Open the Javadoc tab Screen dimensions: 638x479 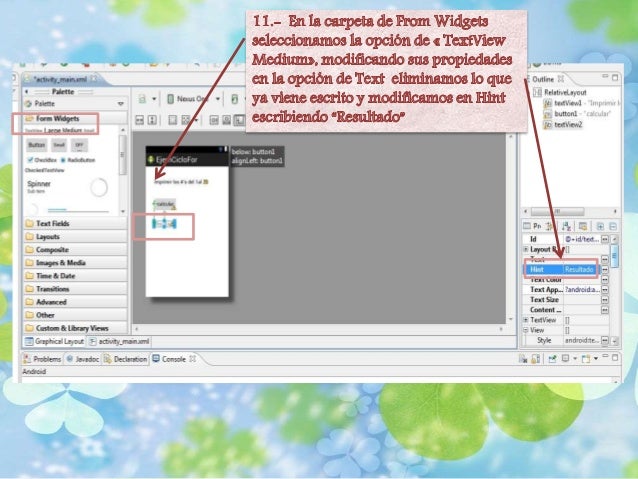click(83, 359)
